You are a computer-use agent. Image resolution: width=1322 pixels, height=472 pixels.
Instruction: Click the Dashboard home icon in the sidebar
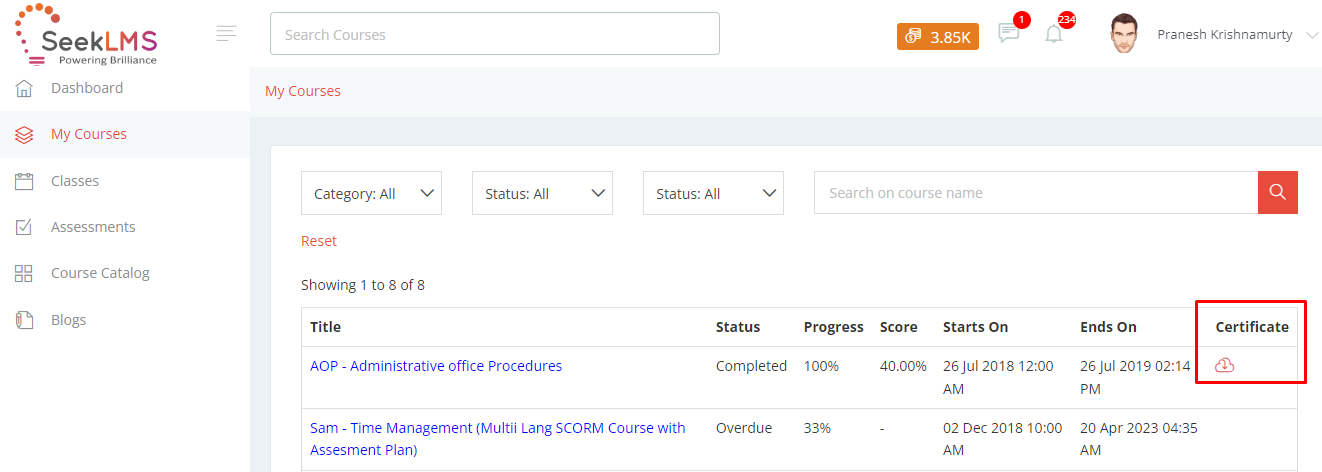point(25,88)
